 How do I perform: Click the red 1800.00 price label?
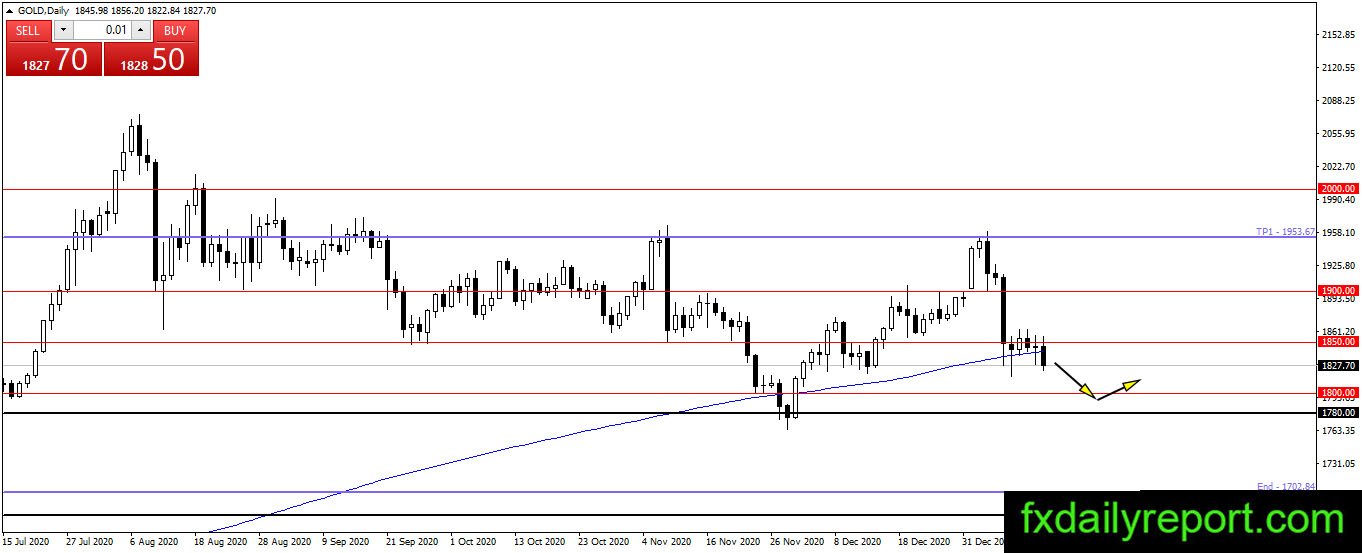[1337, 393]
